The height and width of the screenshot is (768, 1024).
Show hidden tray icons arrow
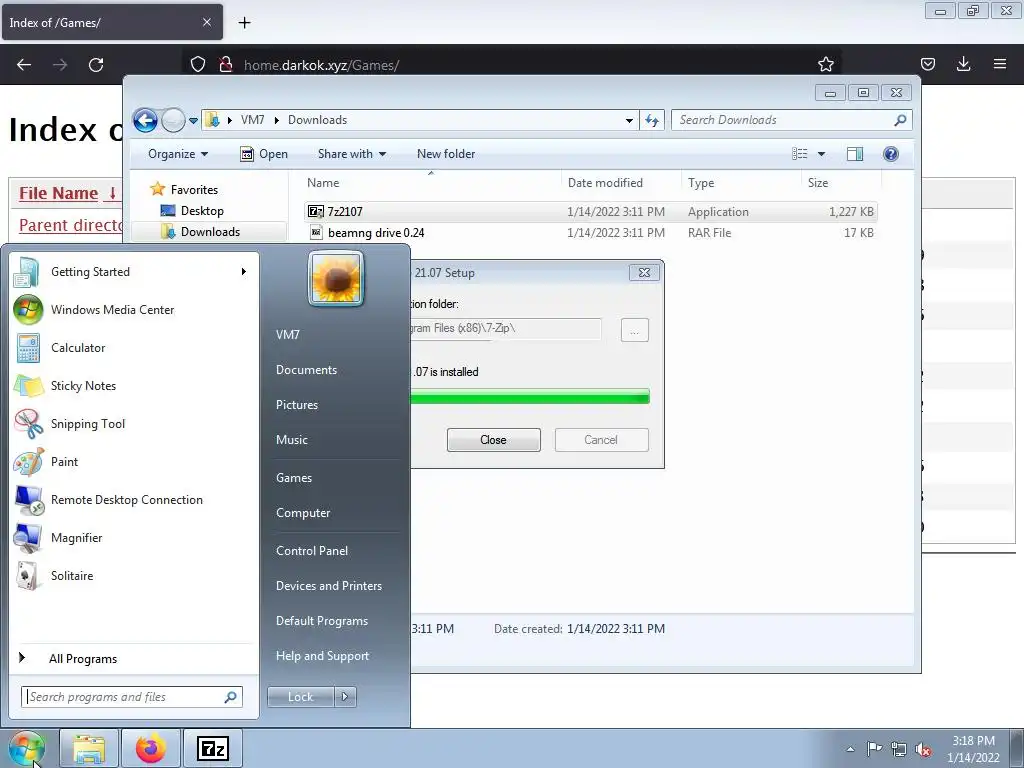(x=850, y=749)
